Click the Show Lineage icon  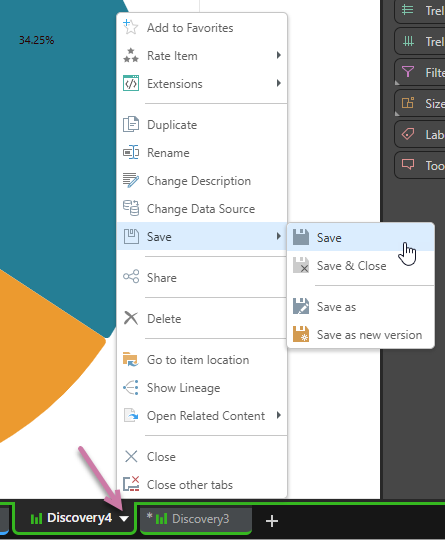point(131,387)
